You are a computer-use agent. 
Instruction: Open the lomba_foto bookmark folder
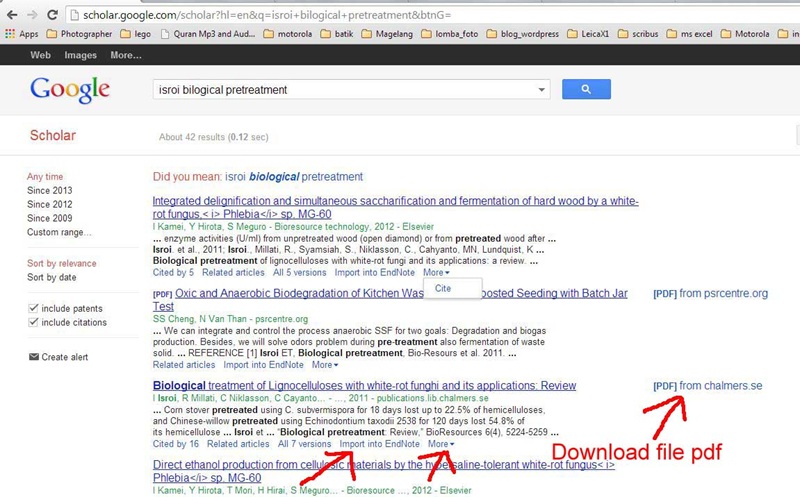450,34
